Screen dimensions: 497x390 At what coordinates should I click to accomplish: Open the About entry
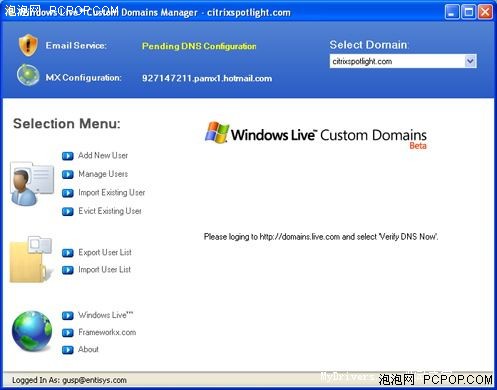click(88, 349)
